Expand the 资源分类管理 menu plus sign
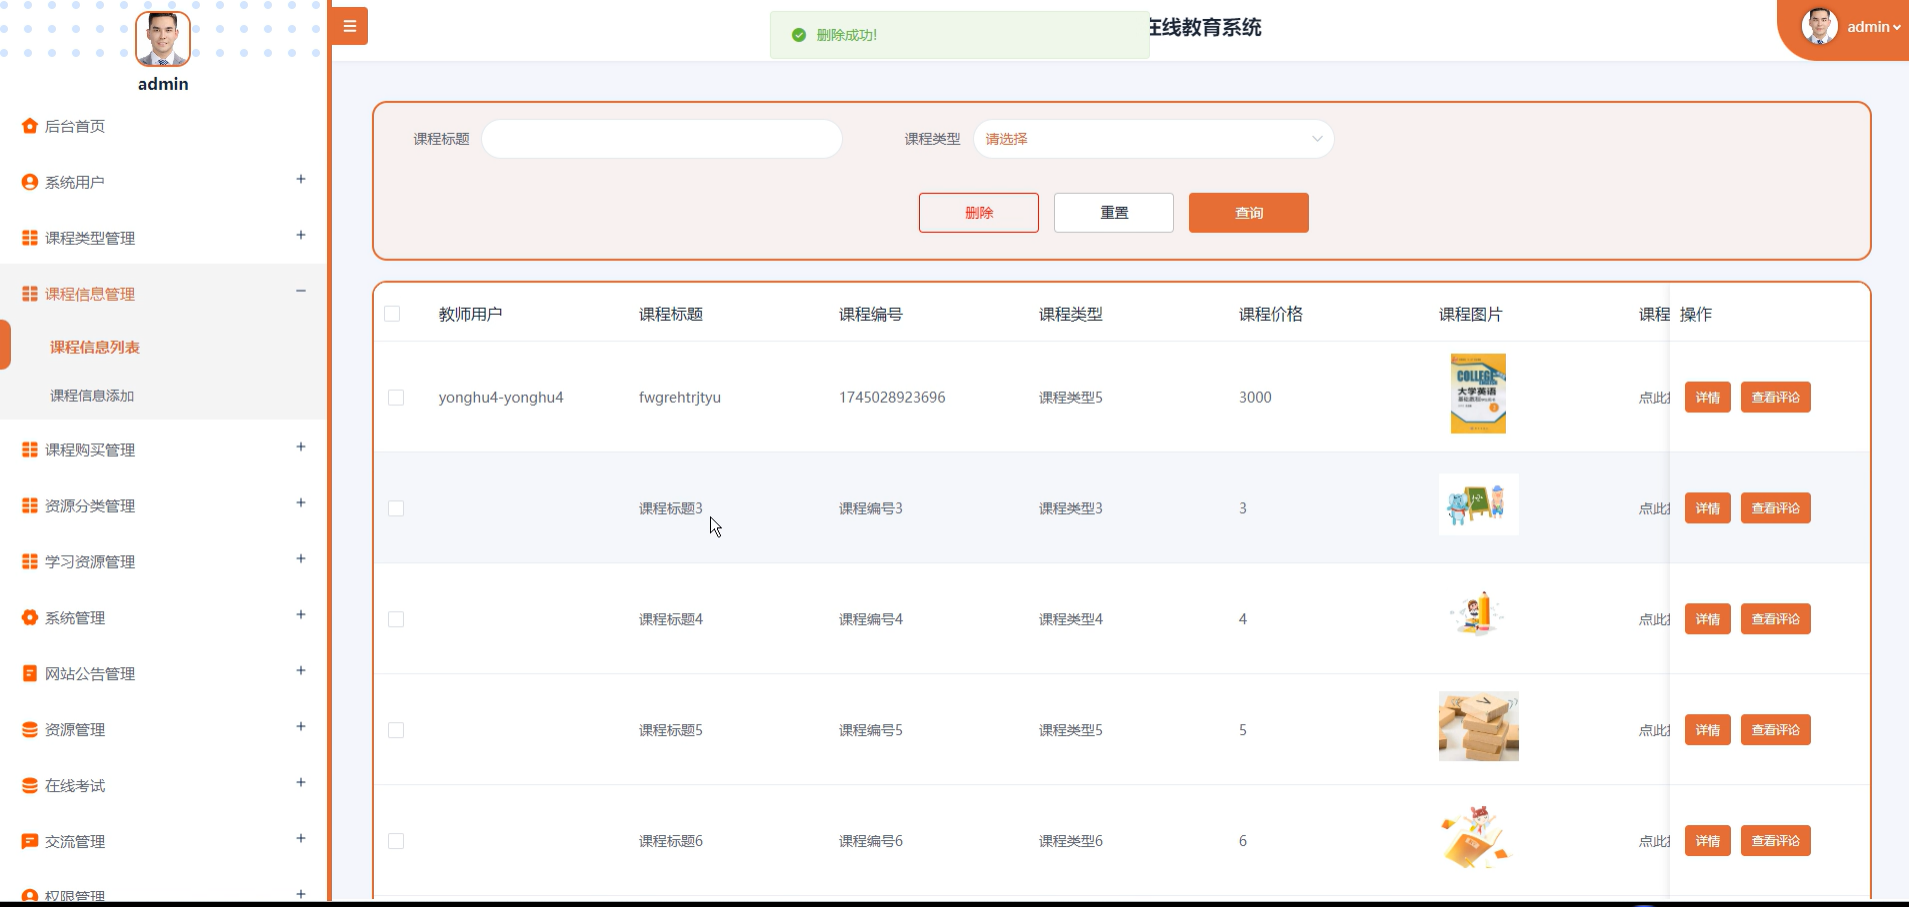 301,503
